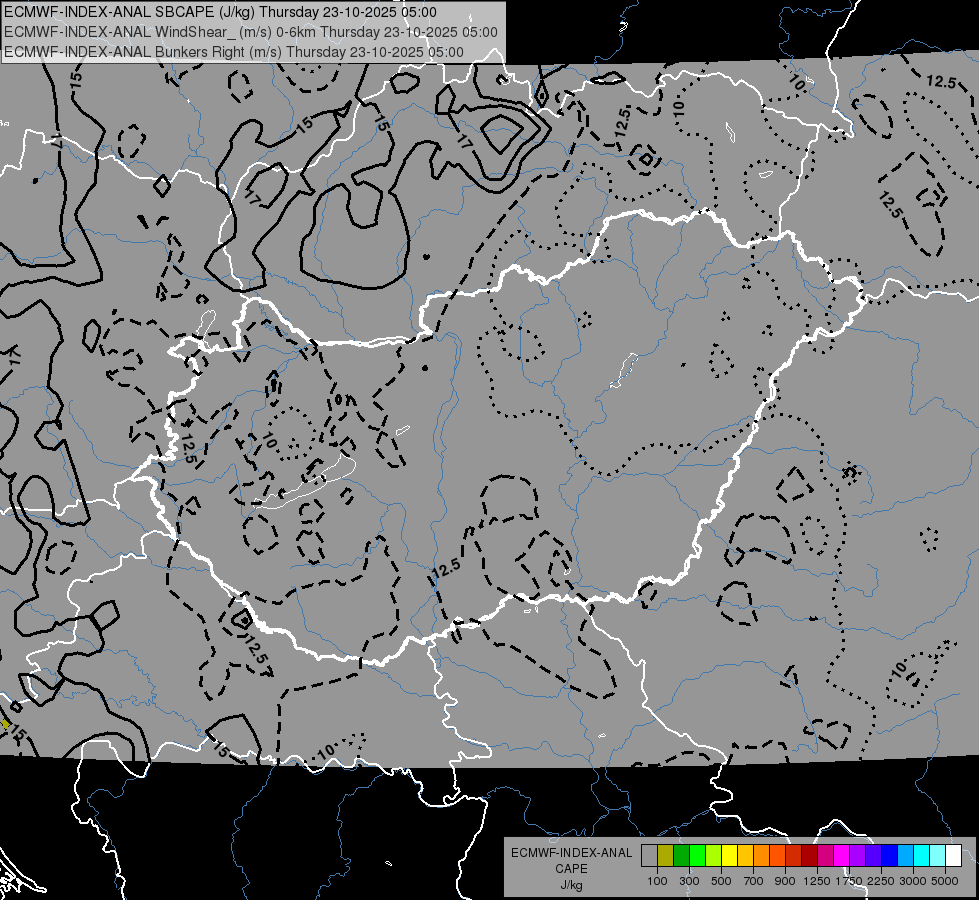Click the sky blue swatch left of 3000
979x900 pixels.
click(x=905, y=855)
